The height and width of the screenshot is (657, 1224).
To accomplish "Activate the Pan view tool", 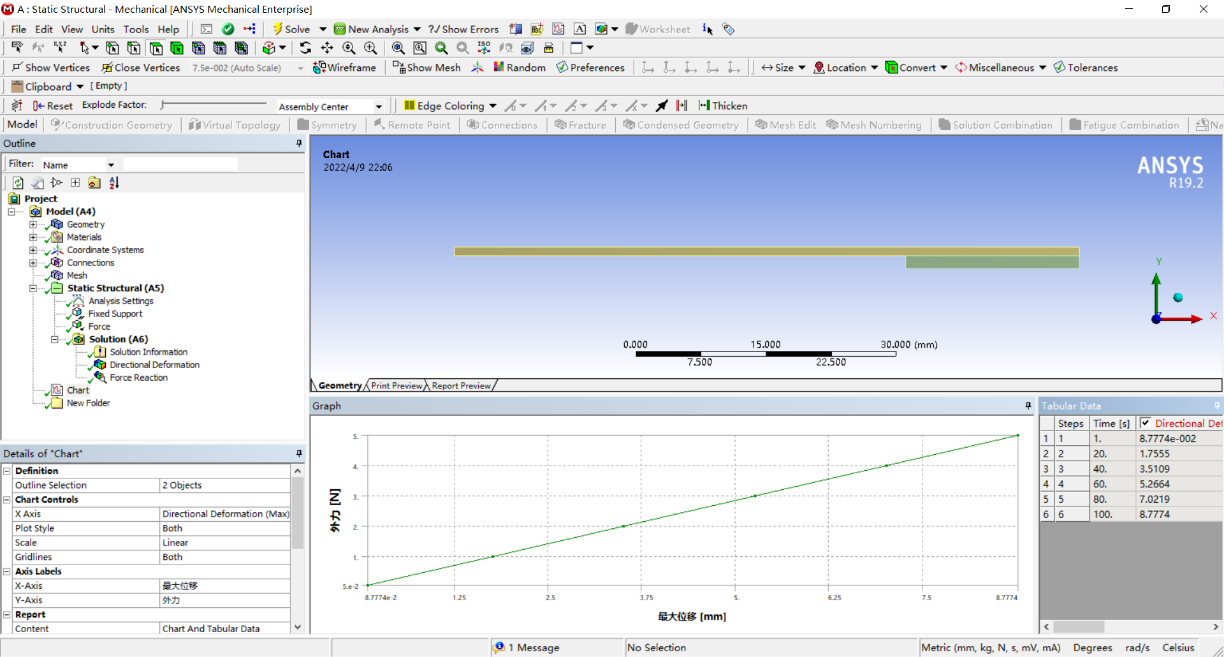I will click(x=327, y=48).
